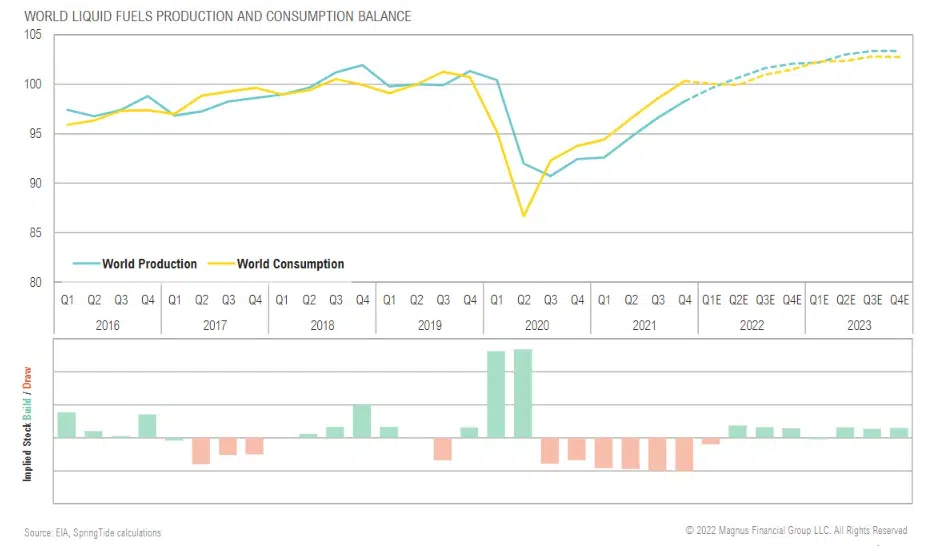Click the green stock build bar at Q4 2018

click(x=362, y=421)
